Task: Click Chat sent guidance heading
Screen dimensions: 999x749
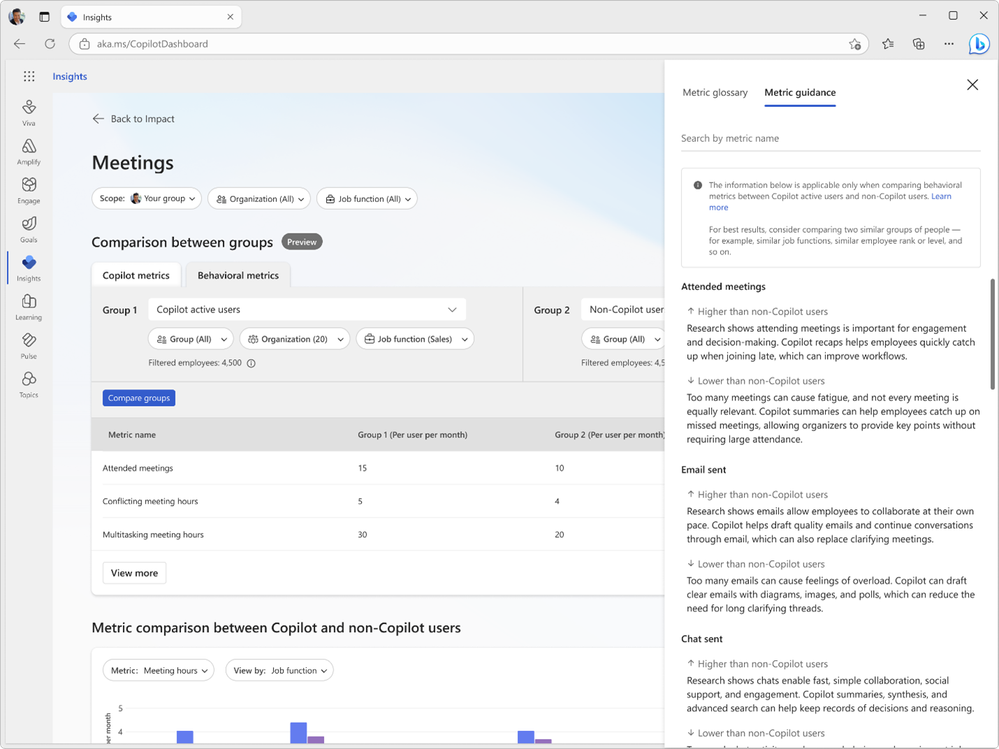Action: [701, 639]
